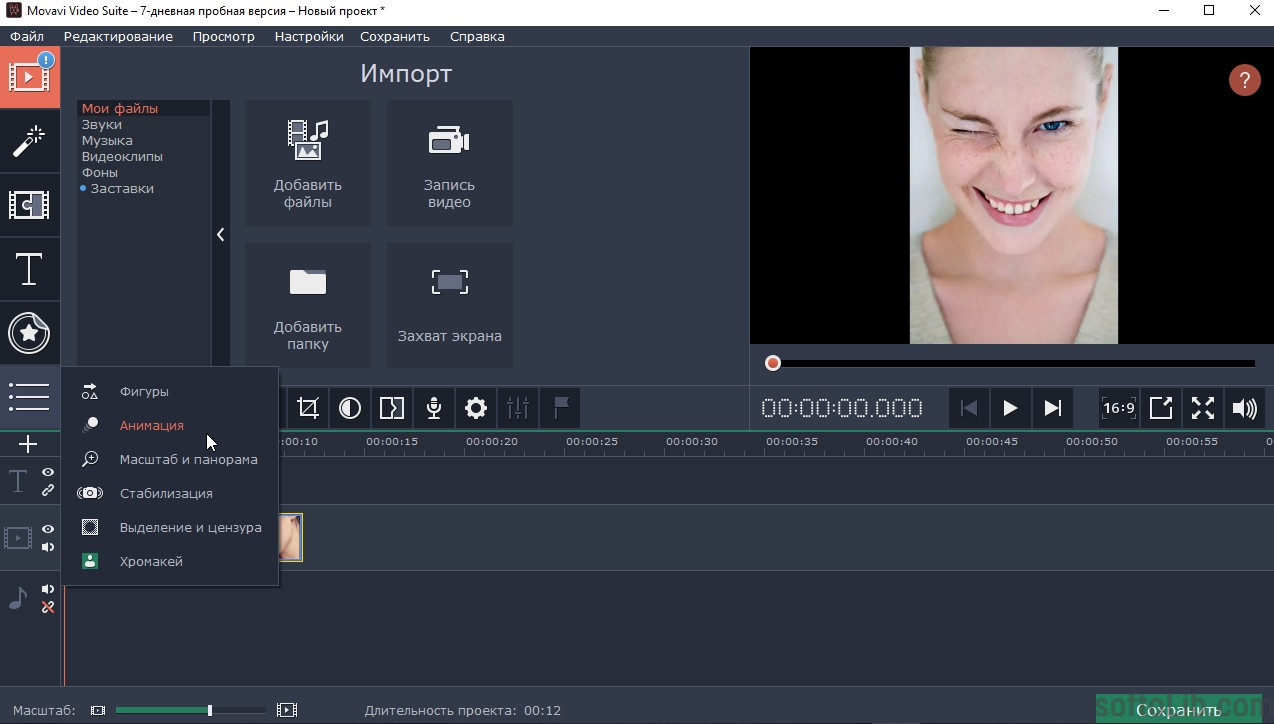The image size is (1274, 724).
Task: Click the red Help question mark
Action: point(1245,80)
